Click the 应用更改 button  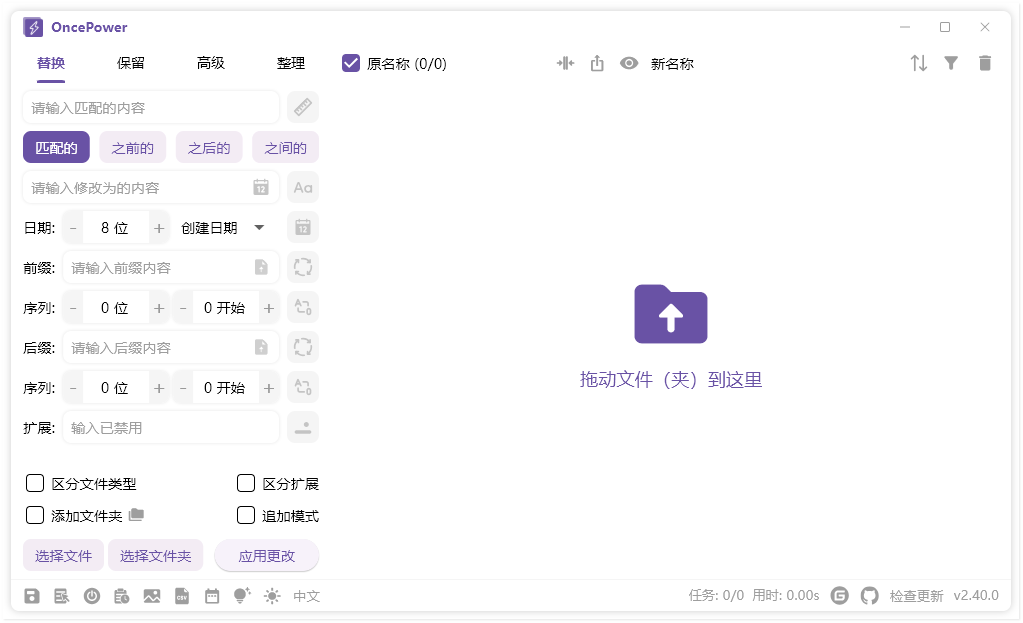click(266, 555)
